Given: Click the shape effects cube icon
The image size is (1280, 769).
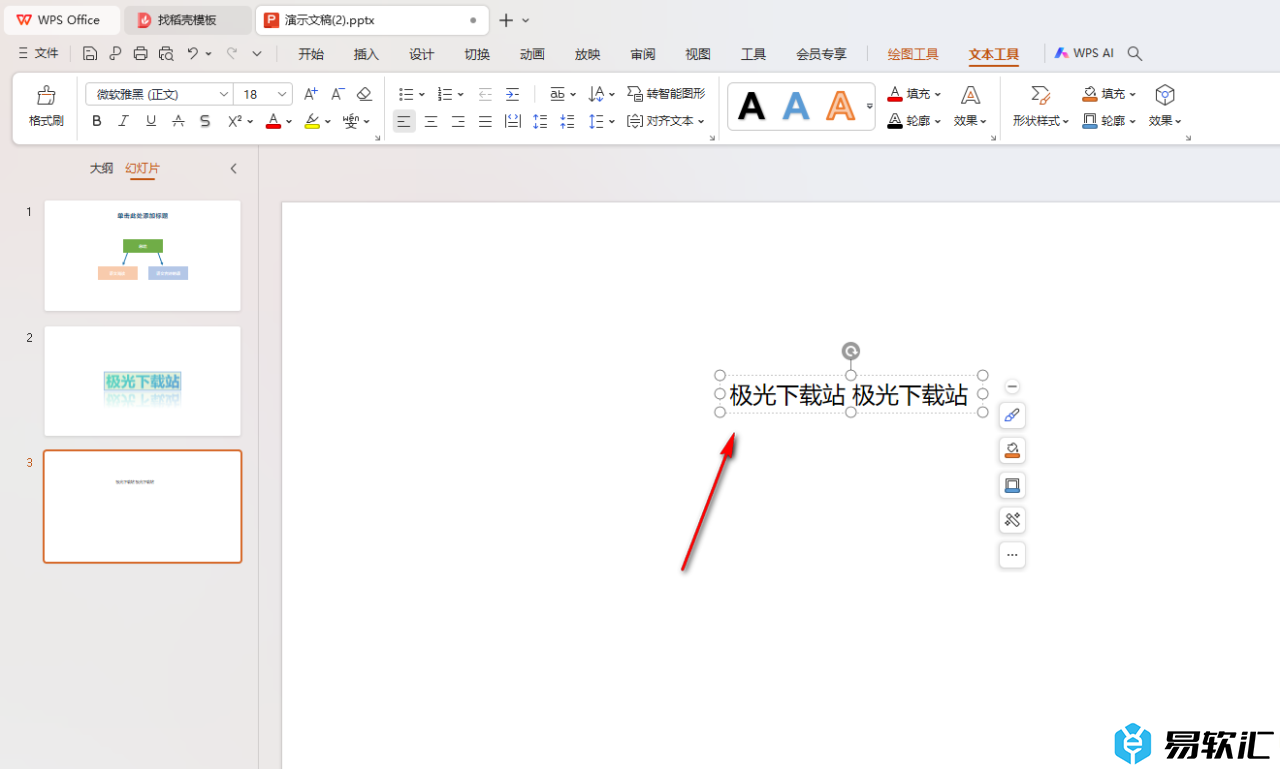Looking at the screenshot, I should 1165,95.
